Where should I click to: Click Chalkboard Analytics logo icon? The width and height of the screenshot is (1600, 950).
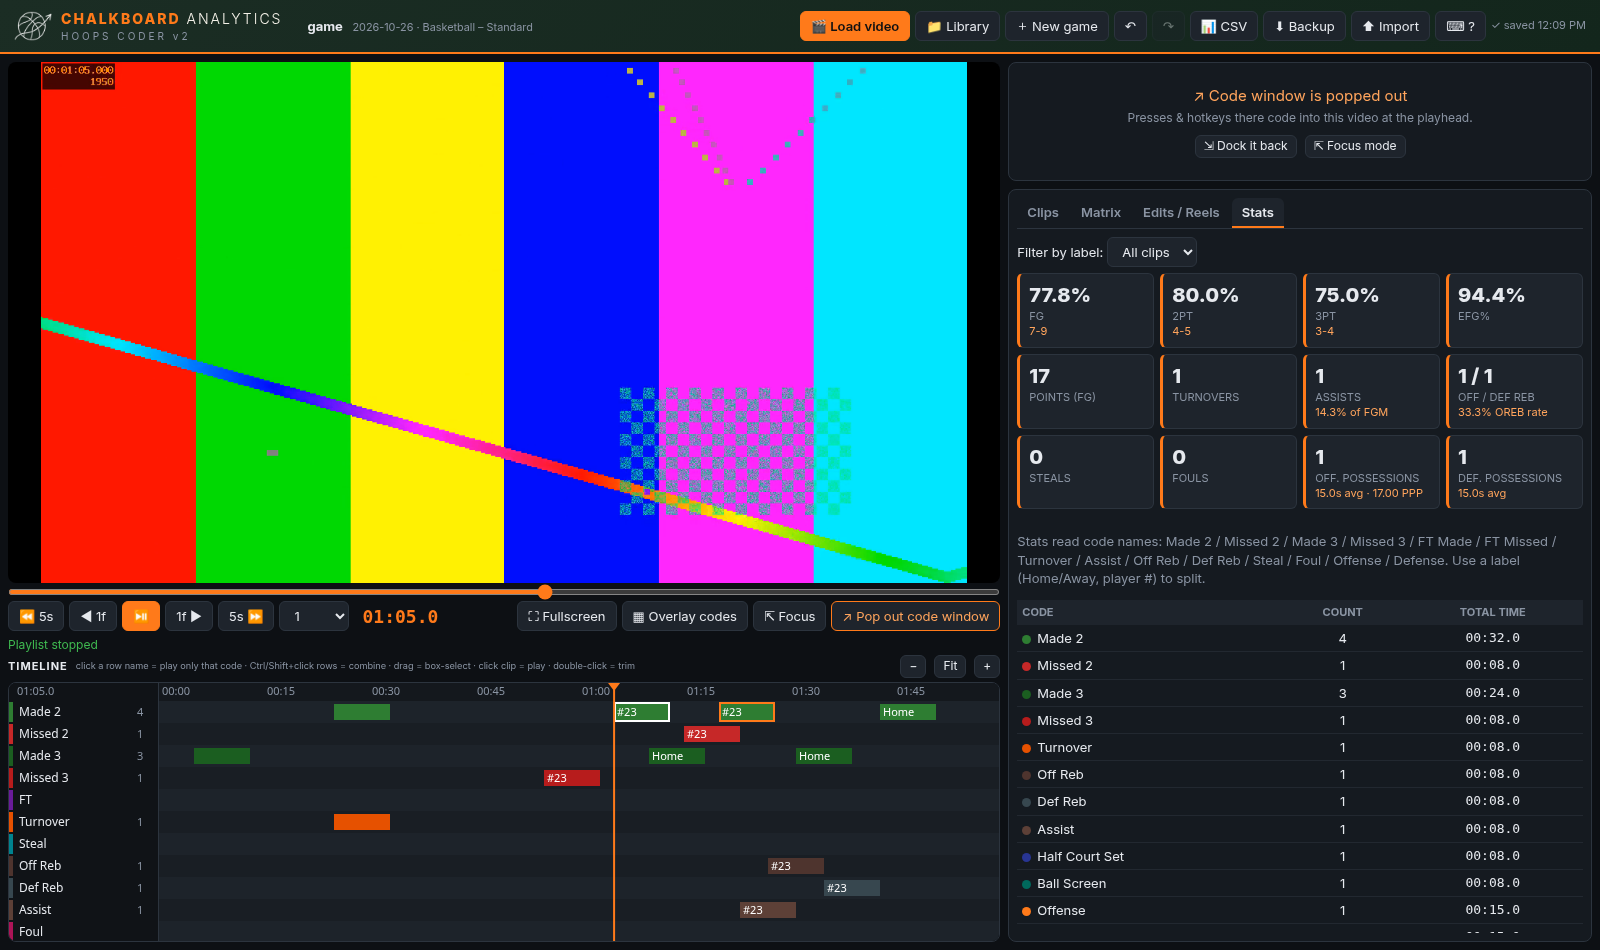pyautogui.click(x=33, y=26)
